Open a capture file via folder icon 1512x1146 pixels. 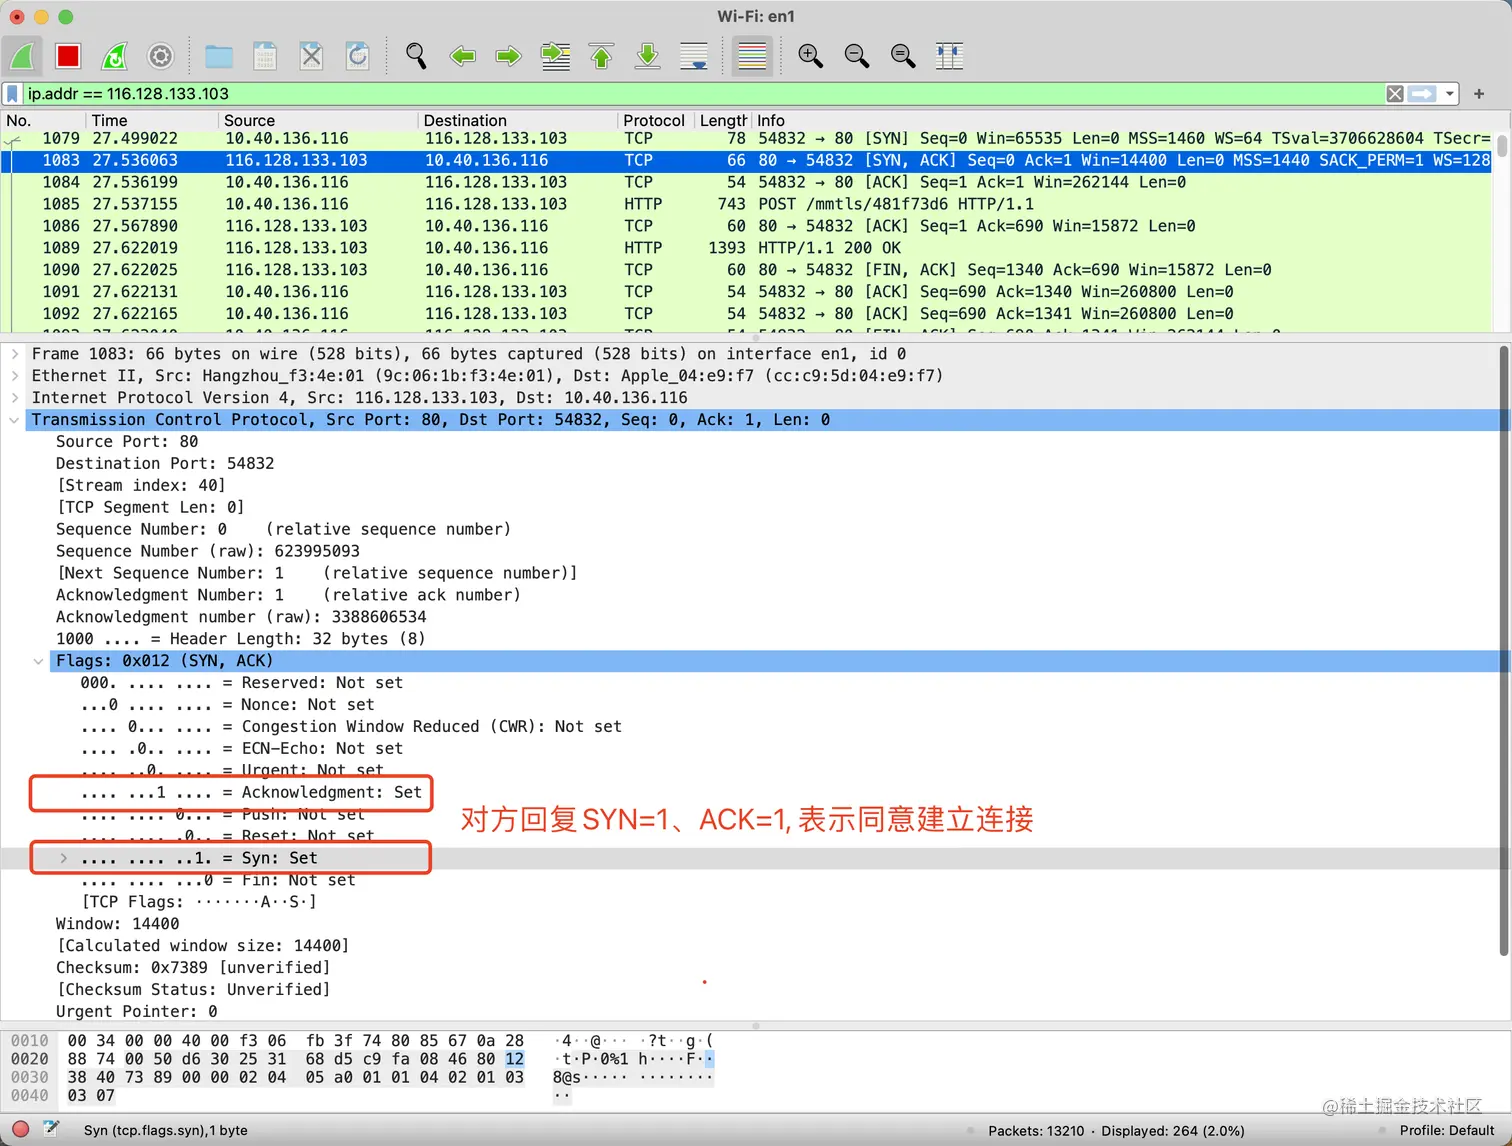coord(219,56)
